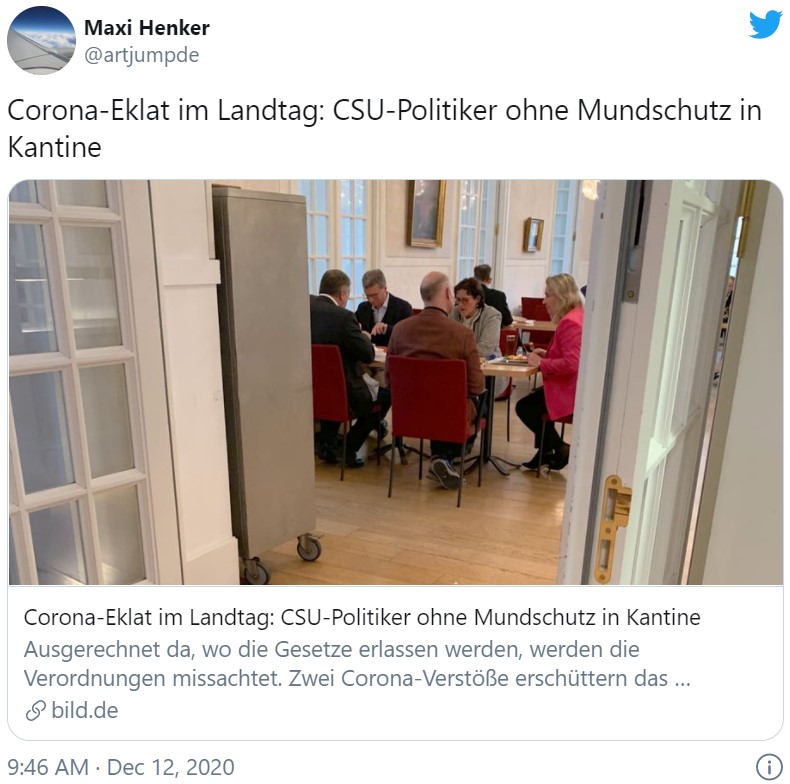Open Maxi Henker's round profile avatar
Image resolution: width=790 pixels, height=784 pixels.
(41, 40)
